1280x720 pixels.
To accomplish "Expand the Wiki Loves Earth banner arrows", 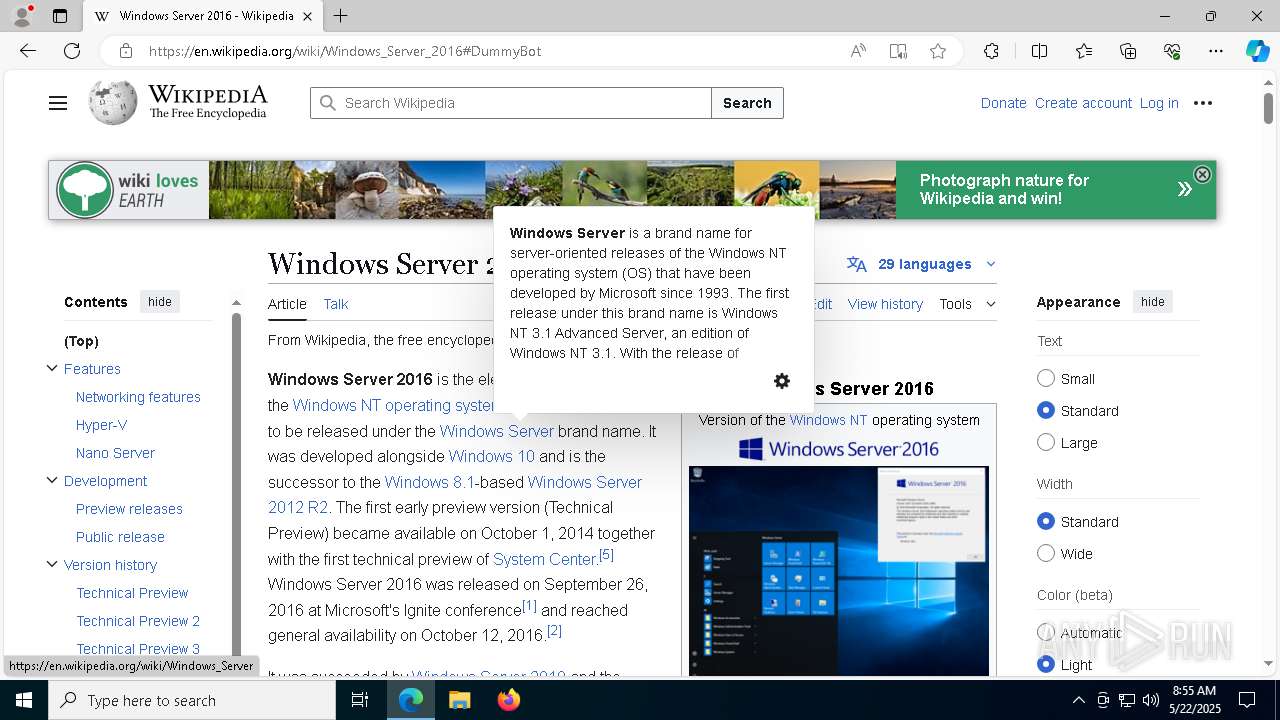I will [x=1184, y=189].
